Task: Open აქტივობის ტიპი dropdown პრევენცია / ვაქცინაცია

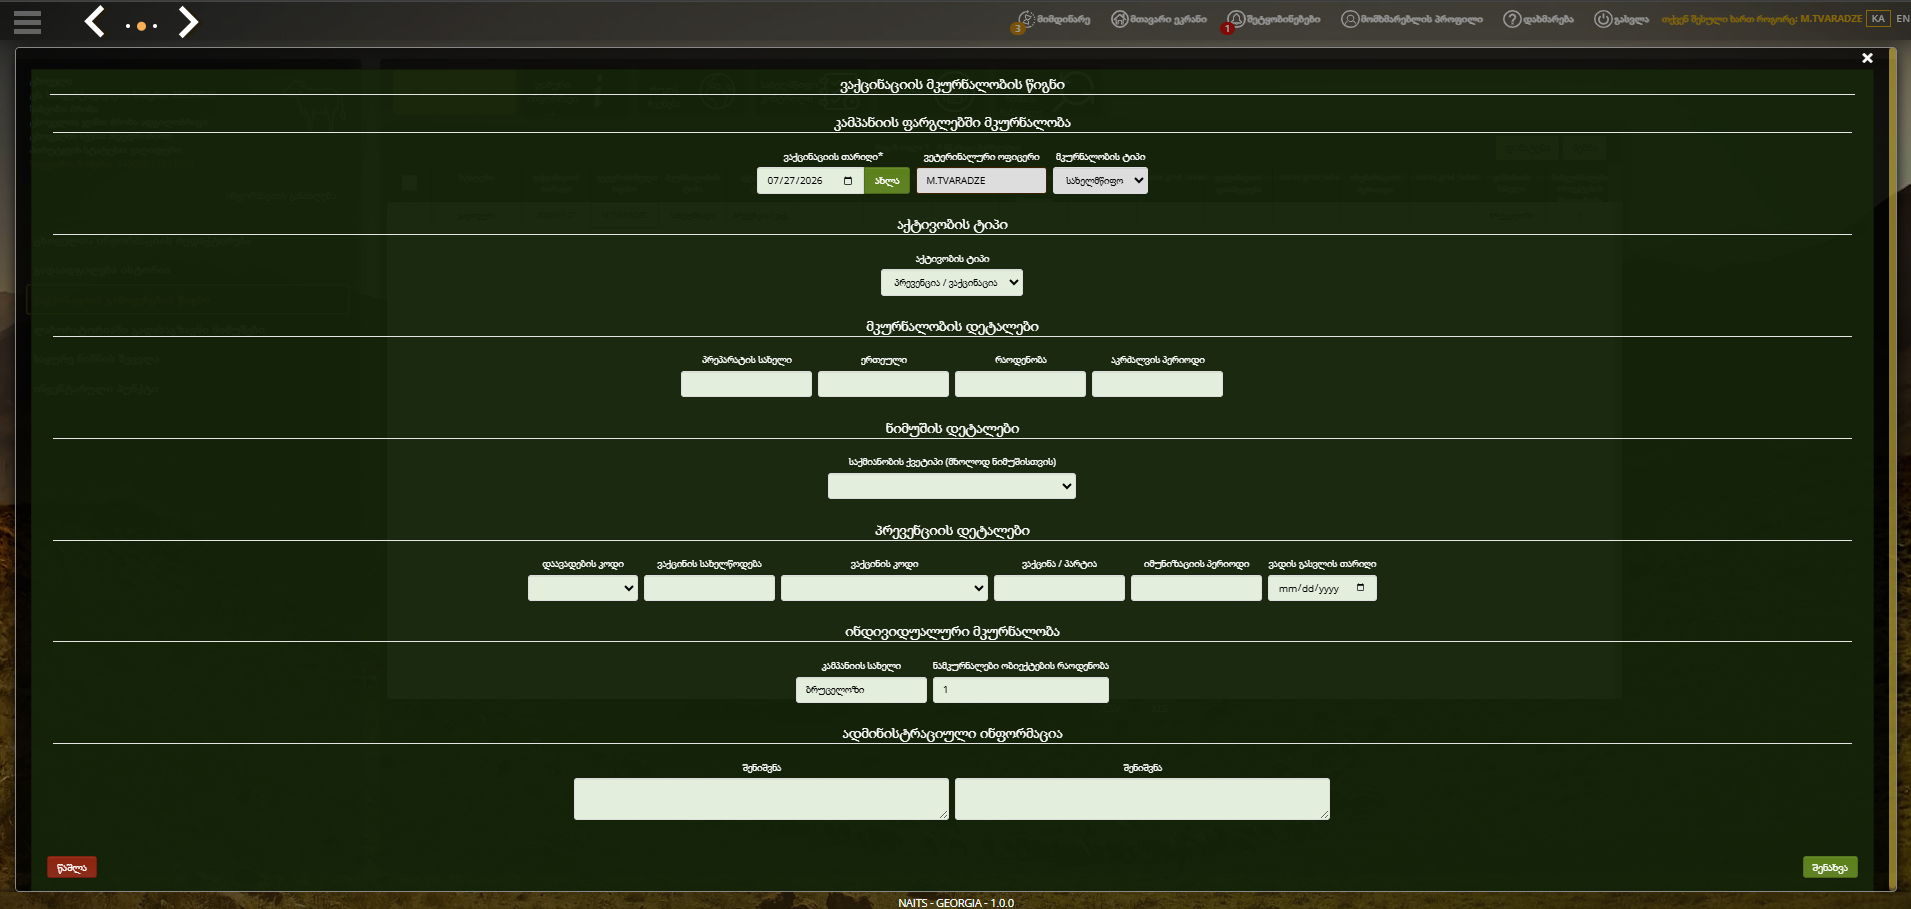Action: point(952,283)
